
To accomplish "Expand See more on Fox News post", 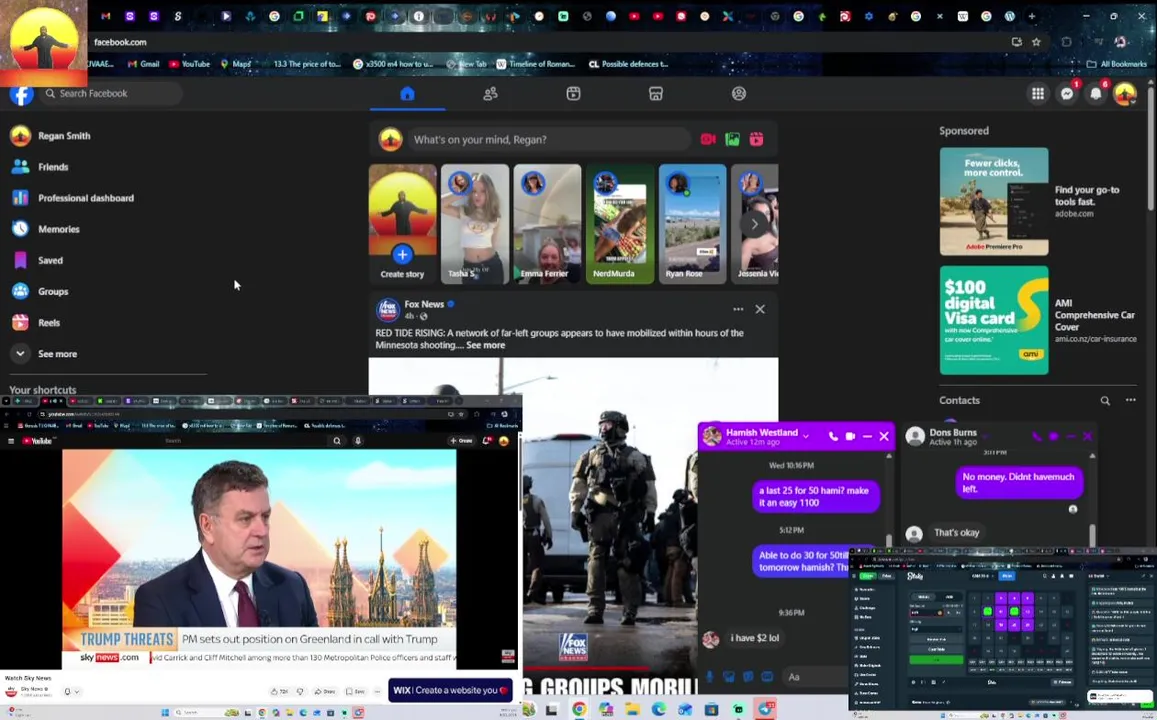I will 486,345.
